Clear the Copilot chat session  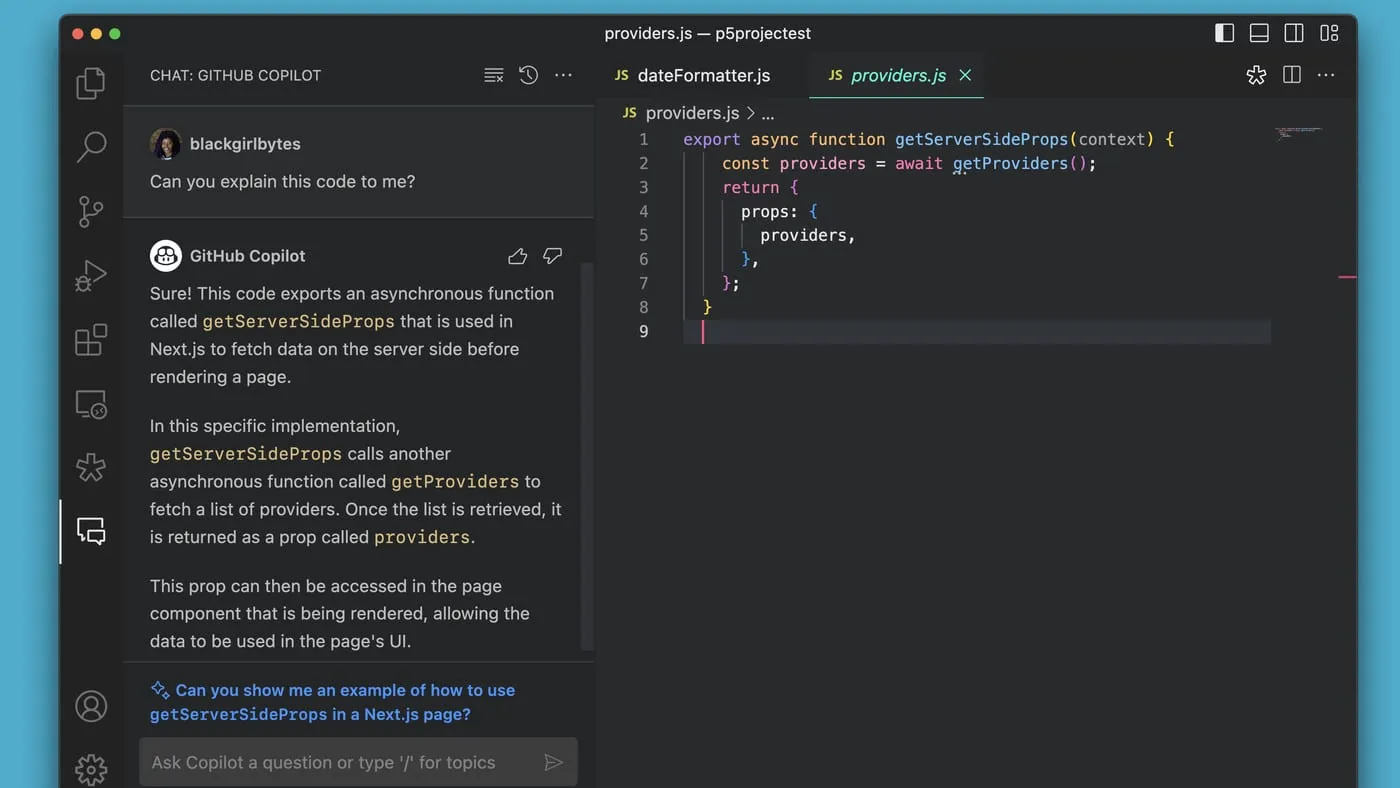point(493,75)
